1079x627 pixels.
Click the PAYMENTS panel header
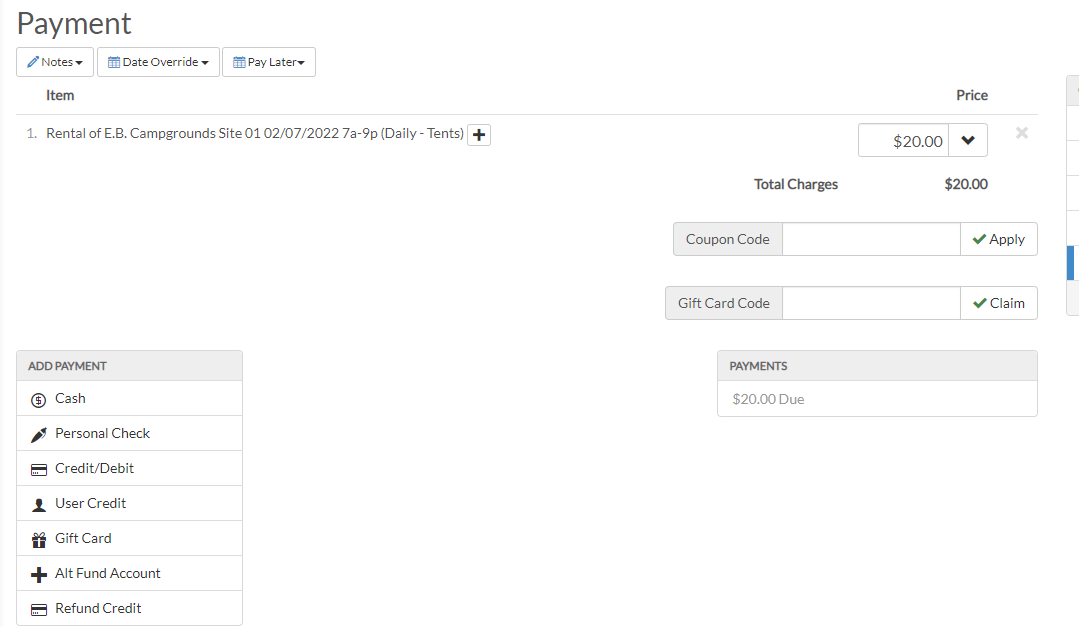[877, 366]
